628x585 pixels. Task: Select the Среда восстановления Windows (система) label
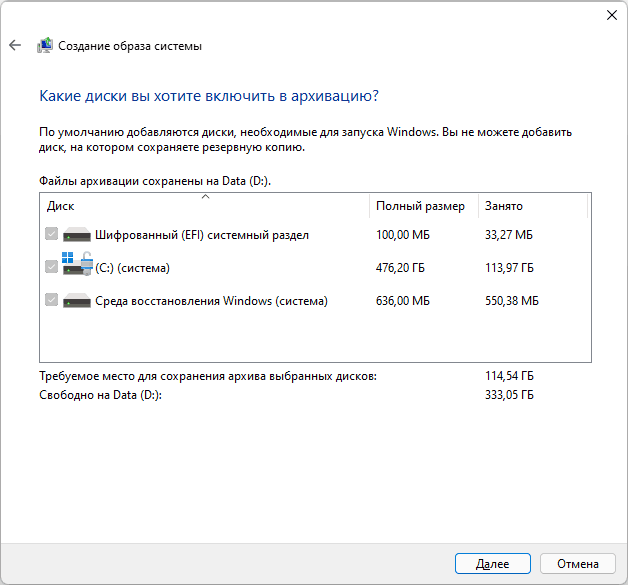coord(211,301)
